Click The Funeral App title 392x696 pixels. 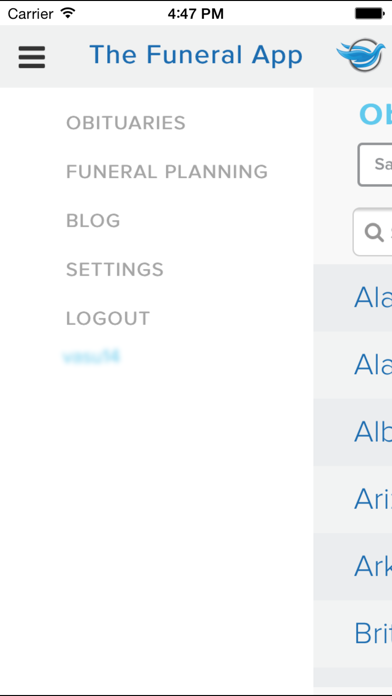[196, 55]
